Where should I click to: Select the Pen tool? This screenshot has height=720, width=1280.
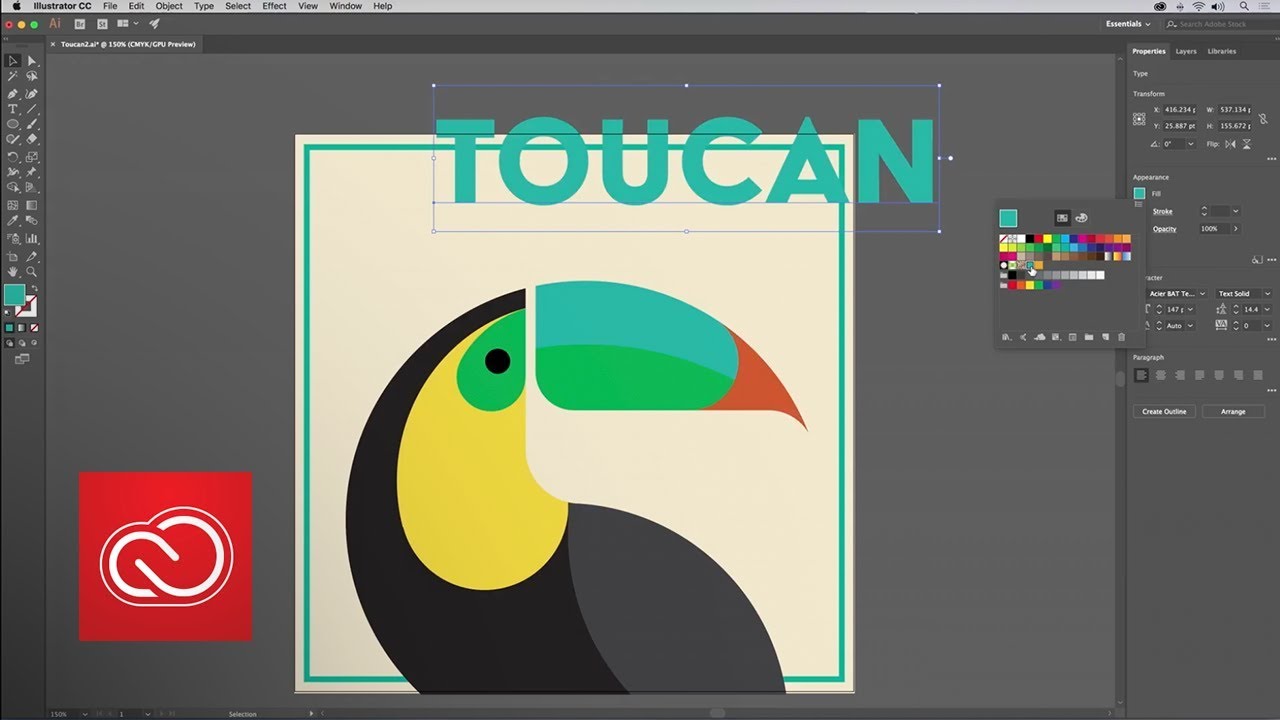[13, 93]
